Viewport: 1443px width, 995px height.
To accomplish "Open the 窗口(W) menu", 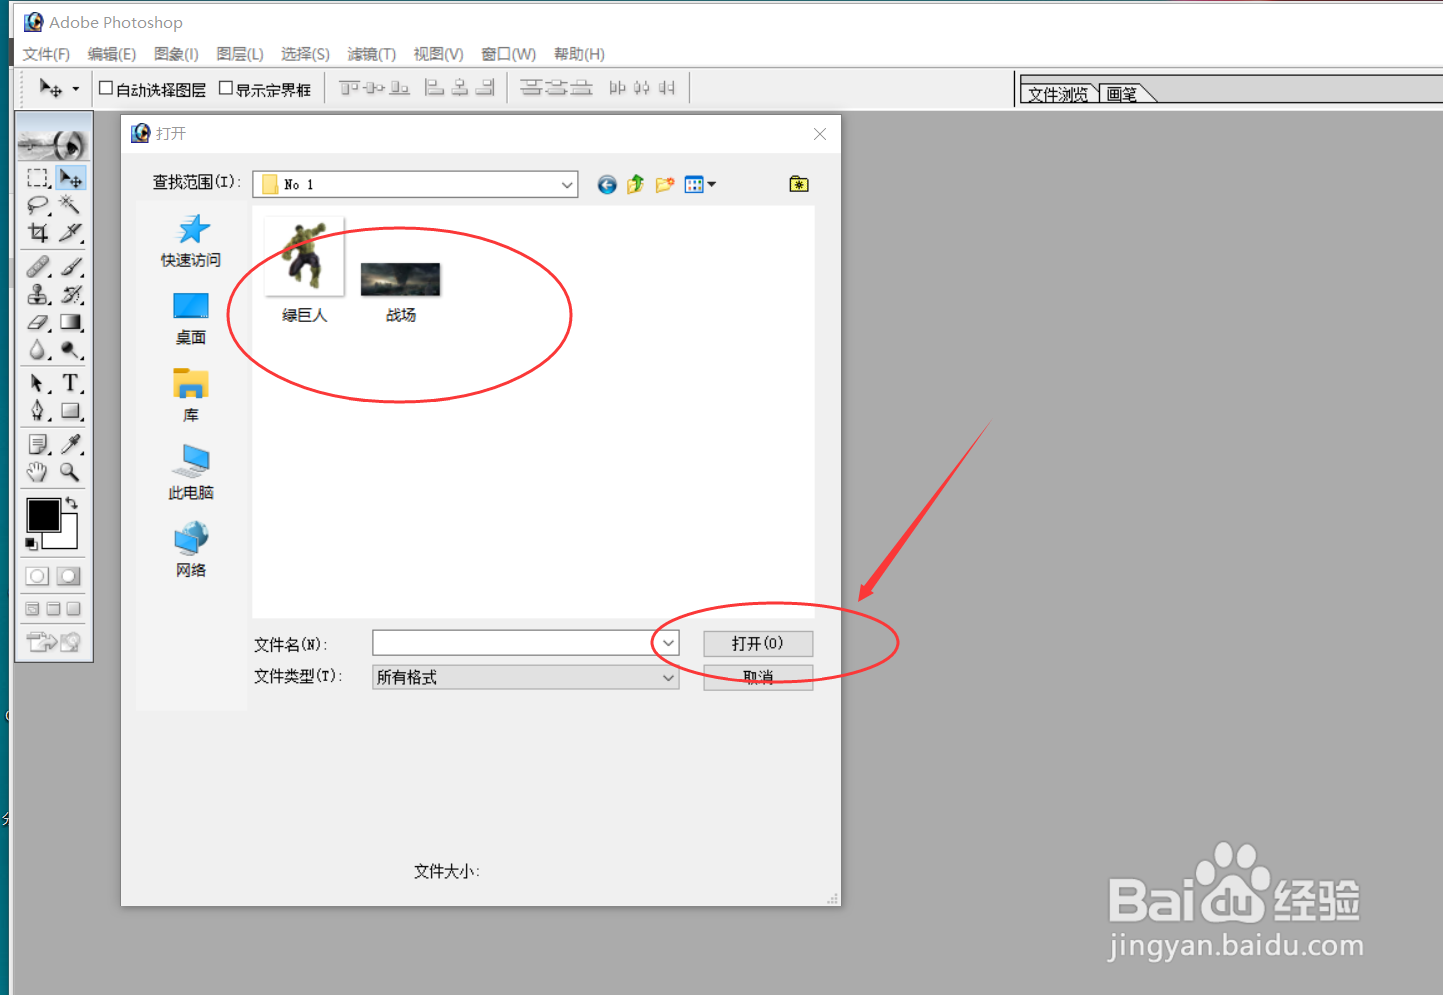I will click(x=508, y=54).
